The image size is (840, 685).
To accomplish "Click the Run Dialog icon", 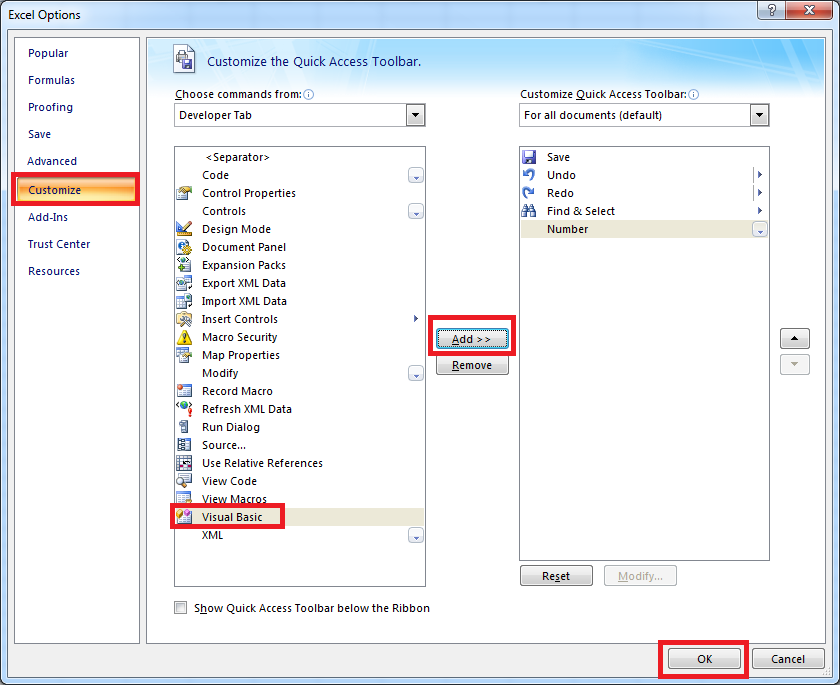I will point(184,427).
